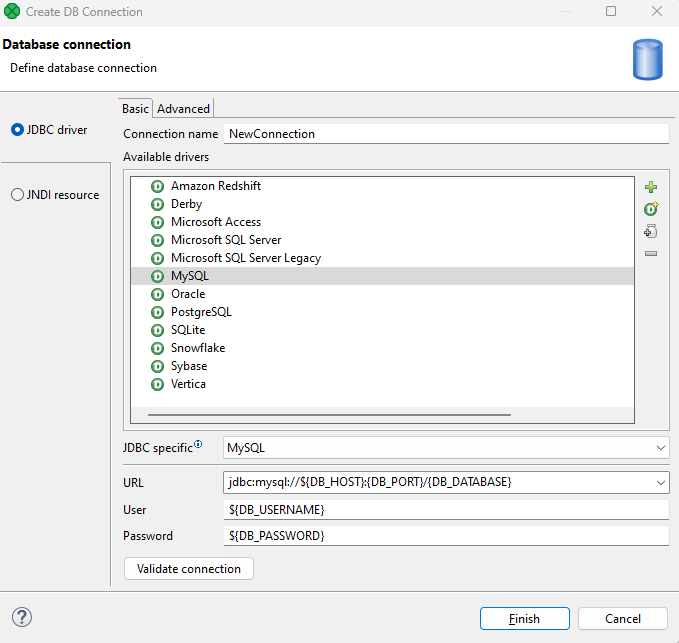
Task: Click the new driver icon with star
Action: 651,209
